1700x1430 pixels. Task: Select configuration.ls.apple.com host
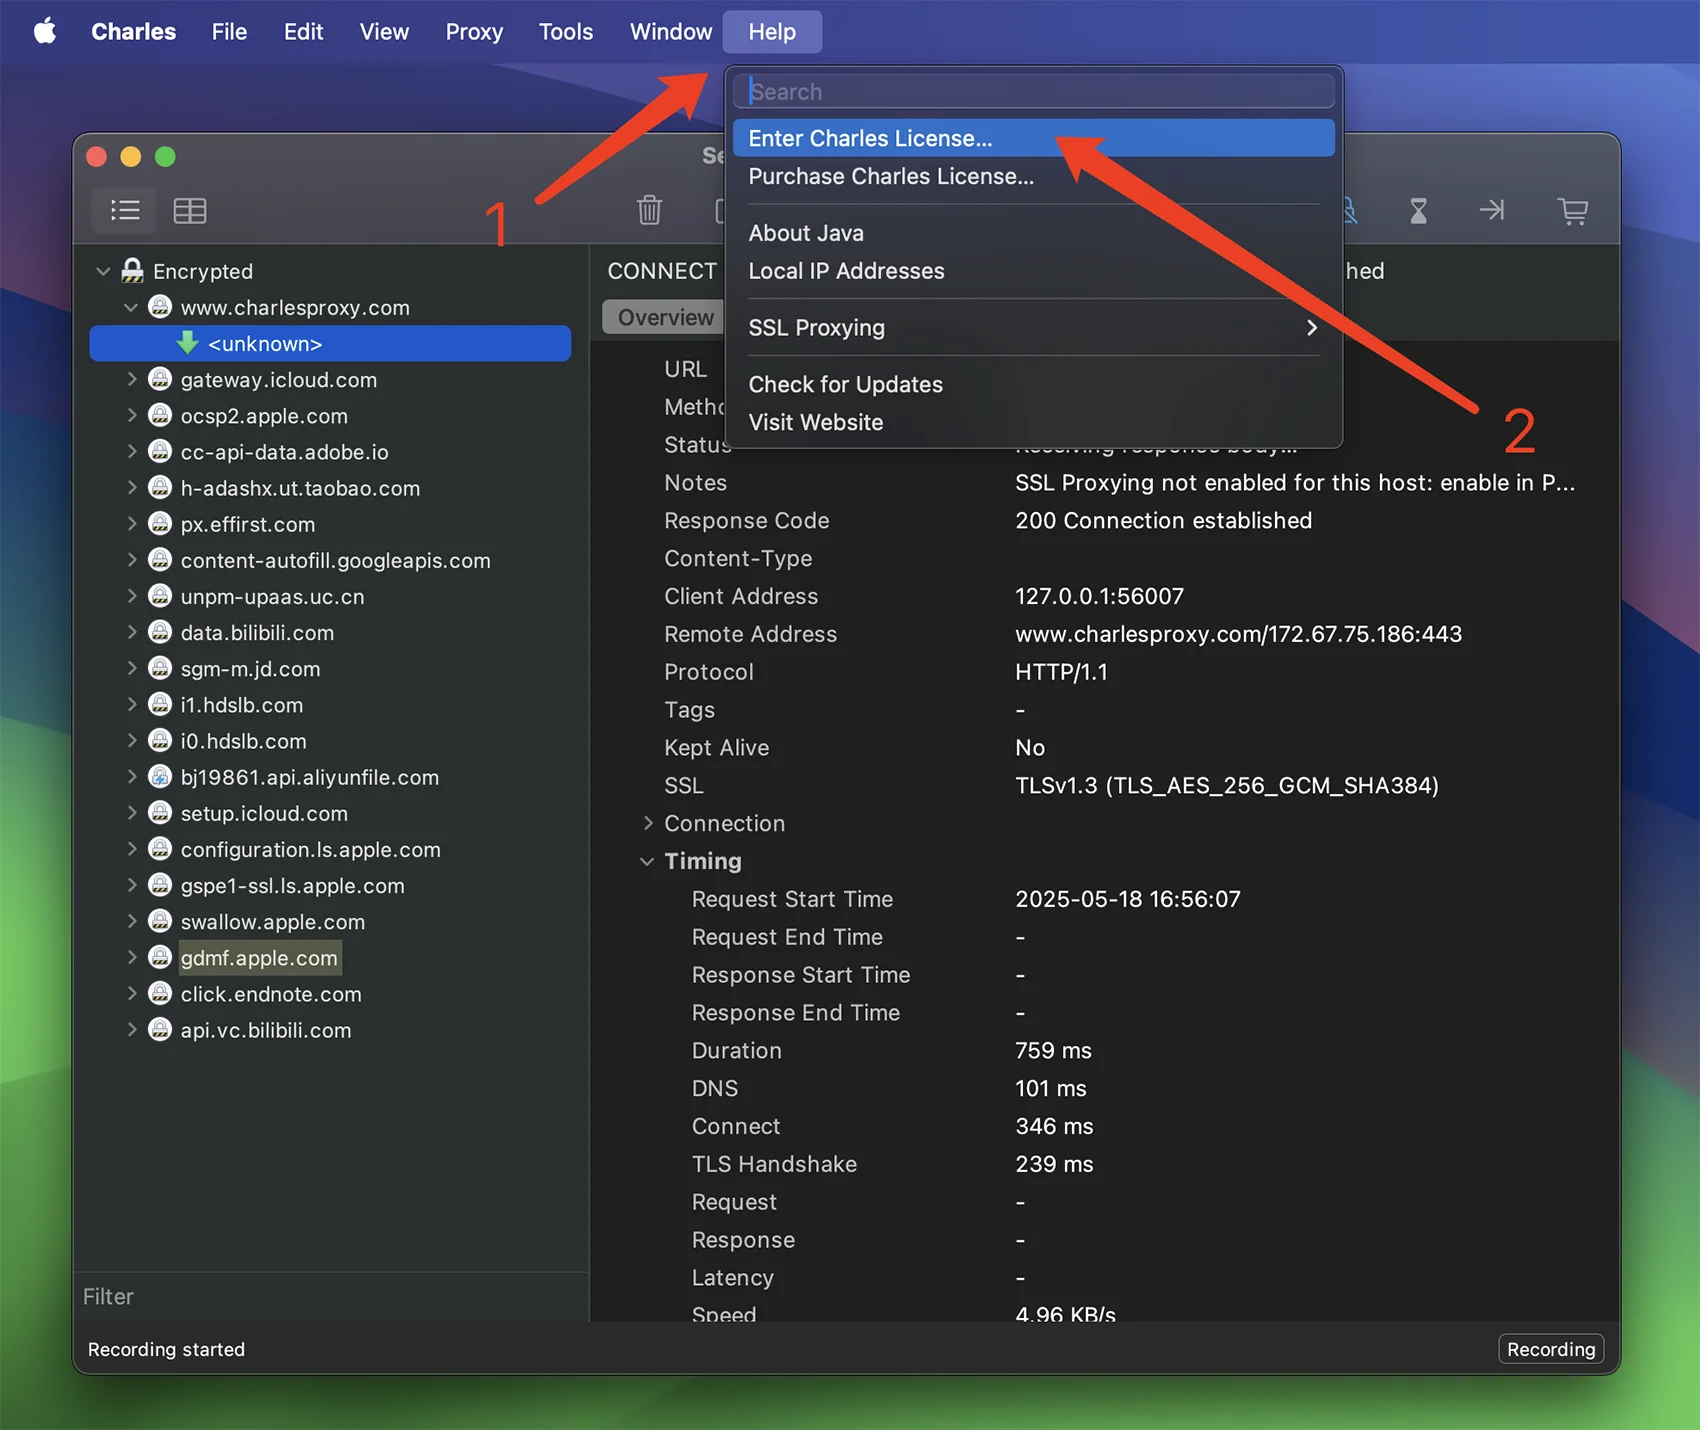310,849
